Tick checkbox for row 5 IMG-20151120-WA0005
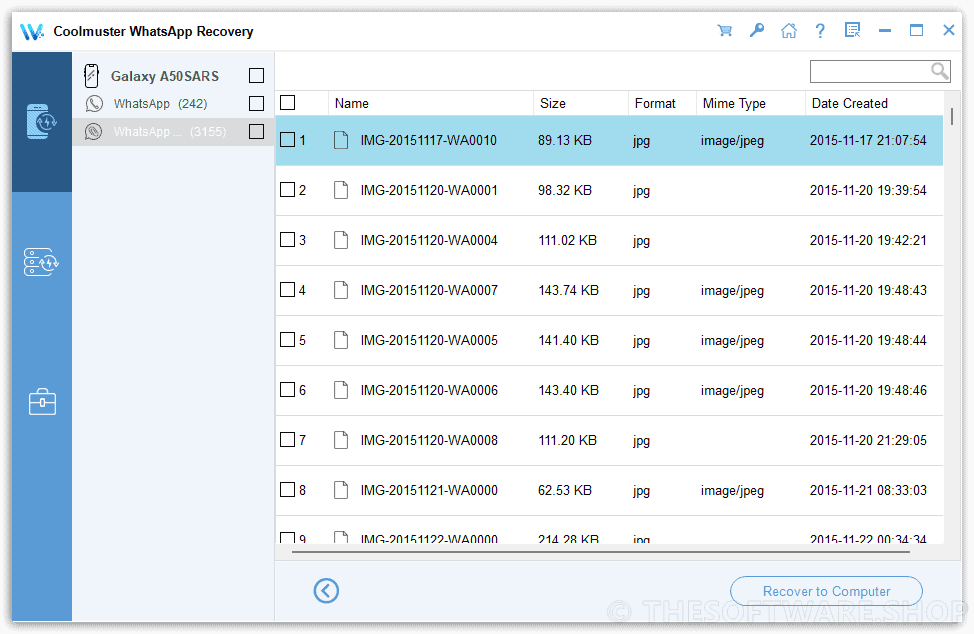 click(x=288, y=340)
